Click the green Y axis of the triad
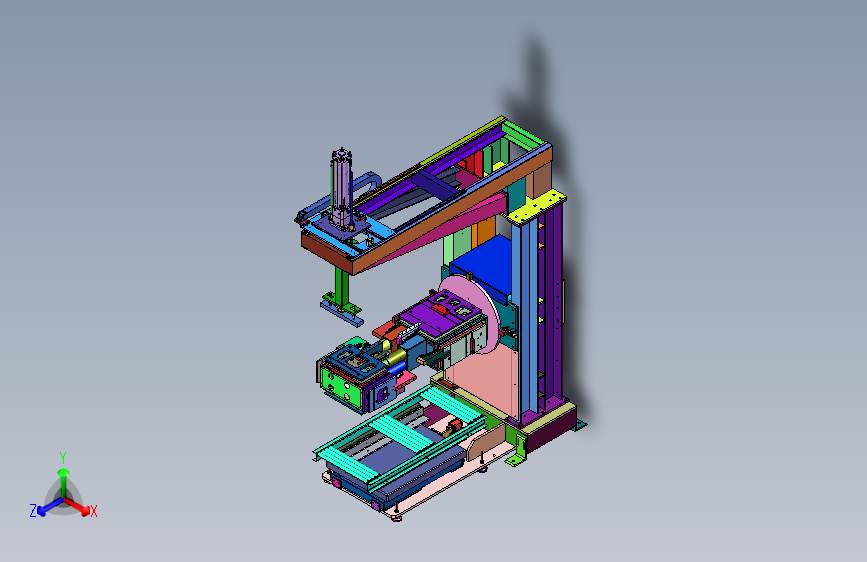 (x=64, y=482)
